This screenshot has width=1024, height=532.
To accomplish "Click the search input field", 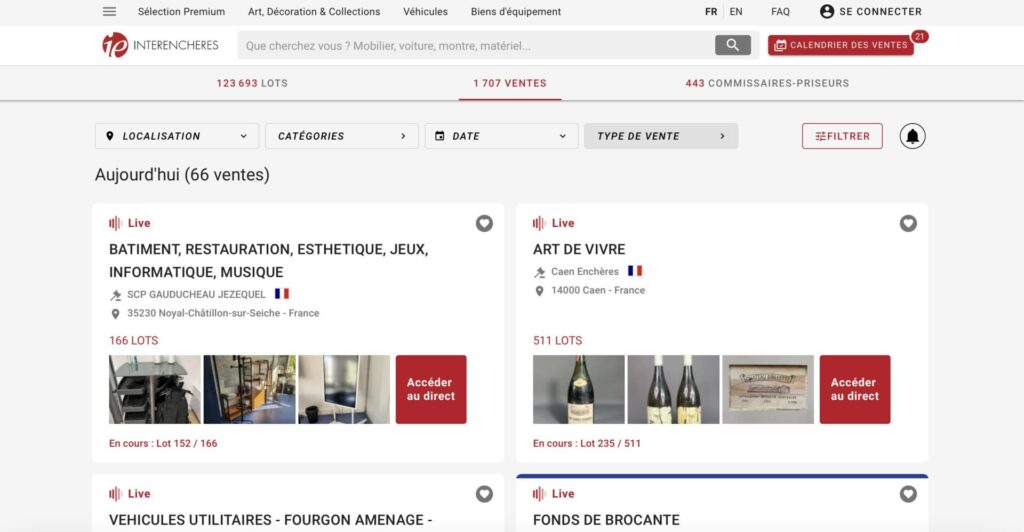I will click(475, 45).
